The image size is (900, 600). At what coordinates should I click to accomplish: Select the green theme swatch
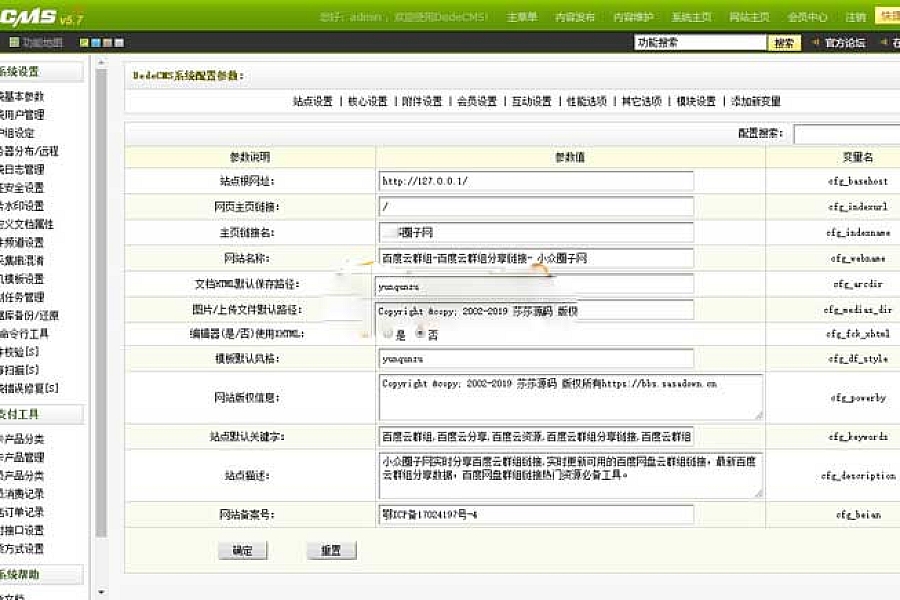point(84,42)
